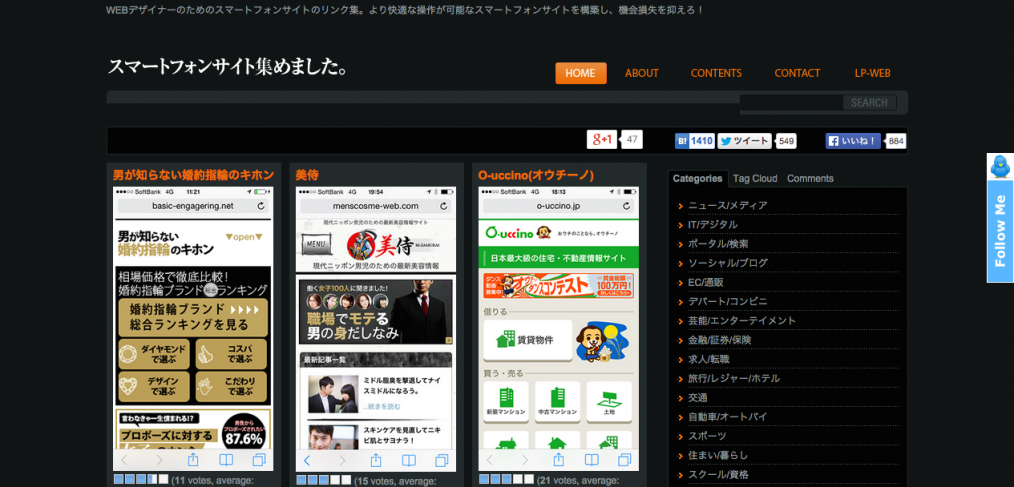Click the Follow Me side tab
This screenshot has height=487, width=1014.
coord(1000,231)
